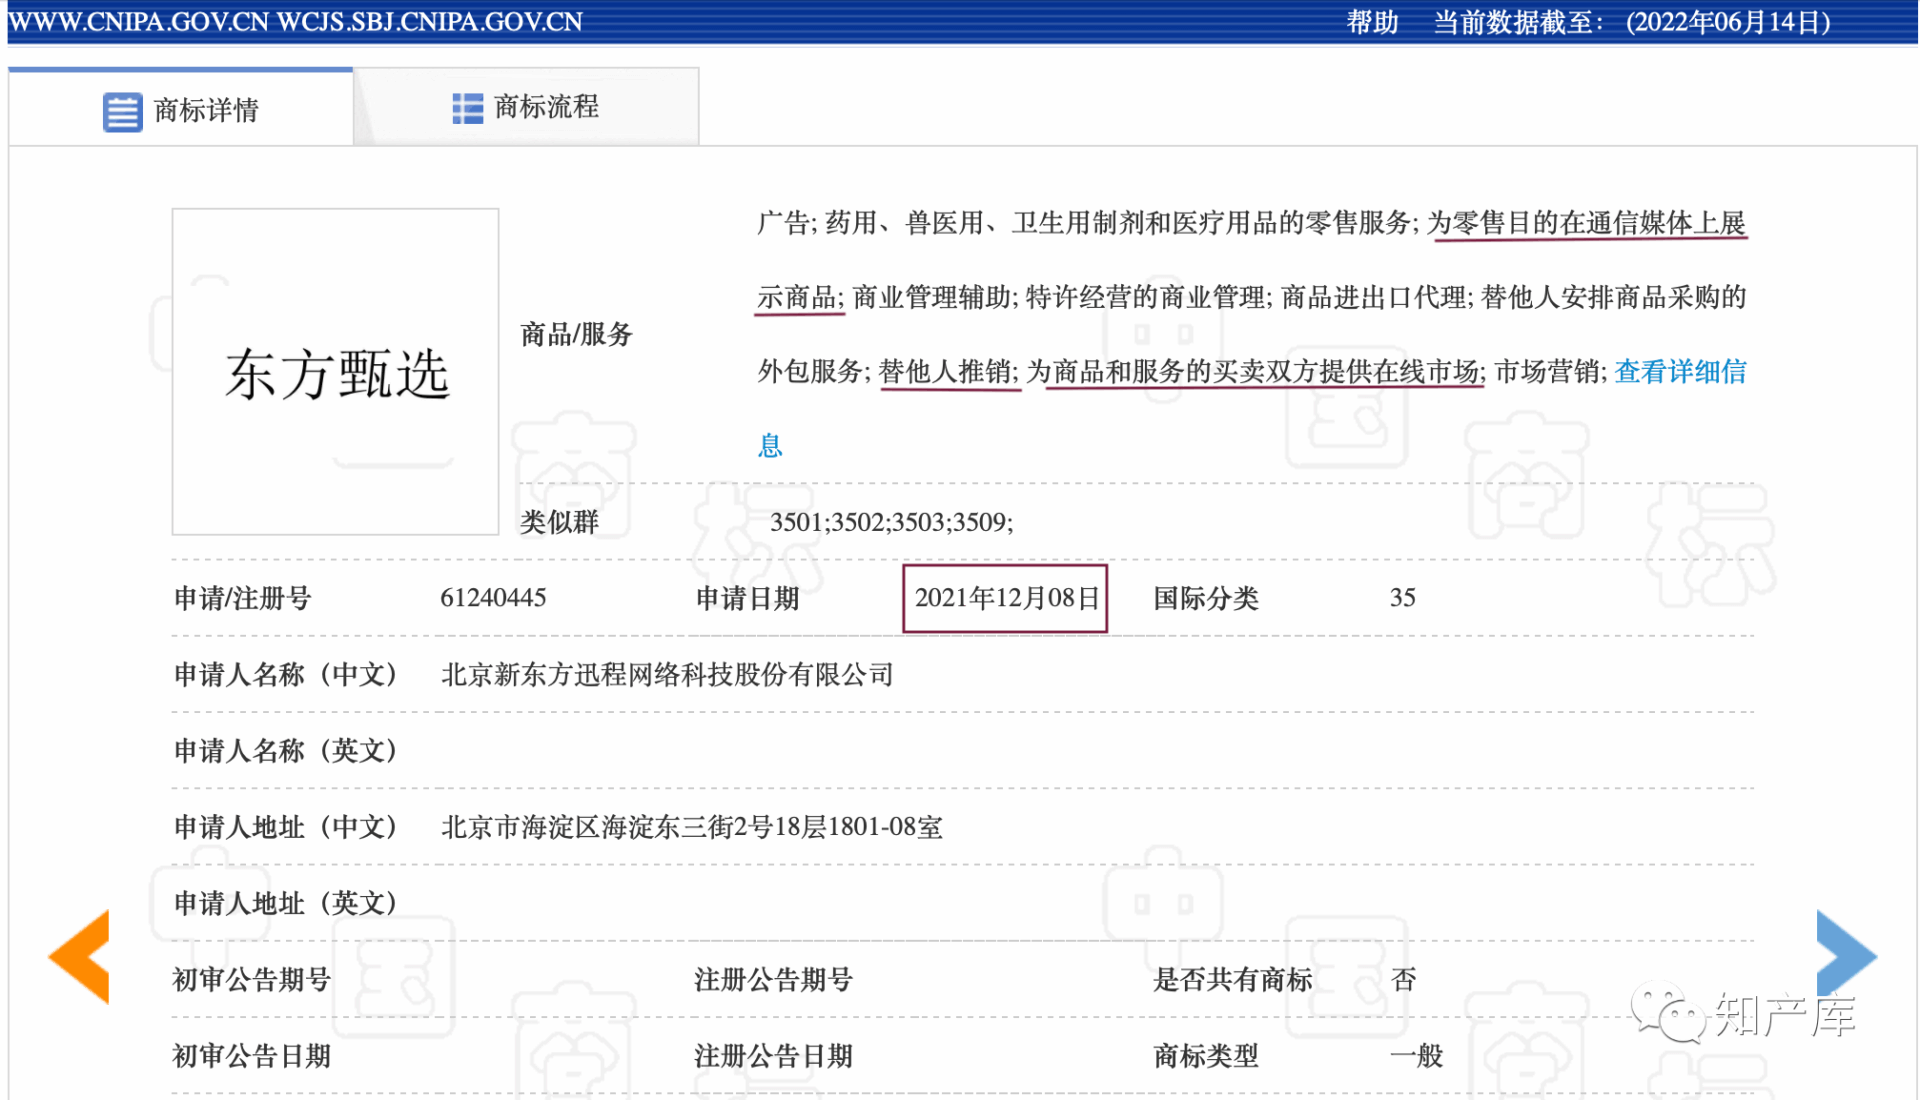The height and width of the screenshot is (1100, 1920).
Task: Click the 商标流程 list icon
Action: (x=467, y=108)
